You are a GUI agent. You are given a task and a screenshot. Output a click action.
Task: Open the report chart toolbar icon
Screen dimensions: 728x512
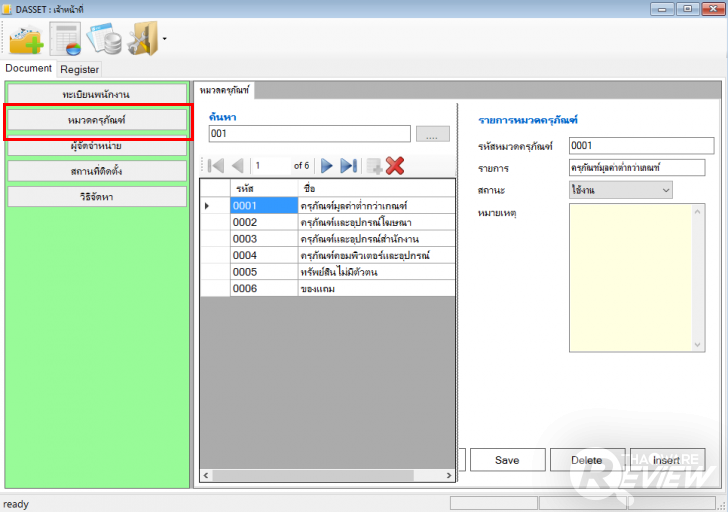(x=65, y=39)
